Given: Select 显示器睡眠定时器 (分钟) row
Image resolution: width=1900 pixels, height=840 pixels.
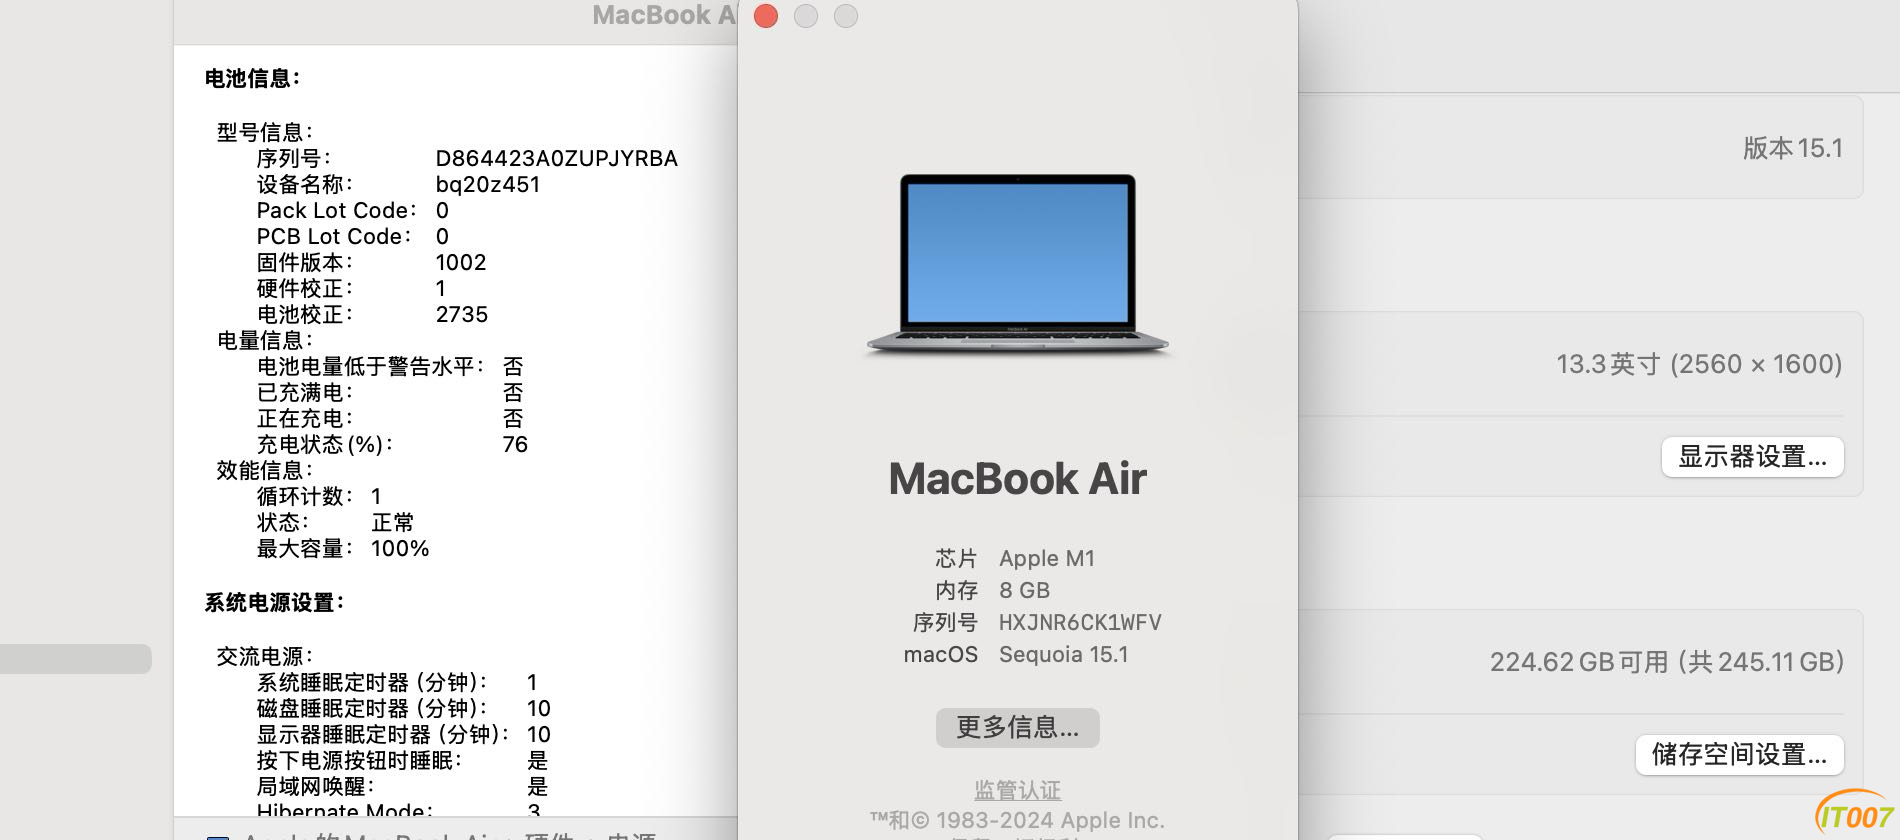Looking at the screenshot, I should point(404,734).
